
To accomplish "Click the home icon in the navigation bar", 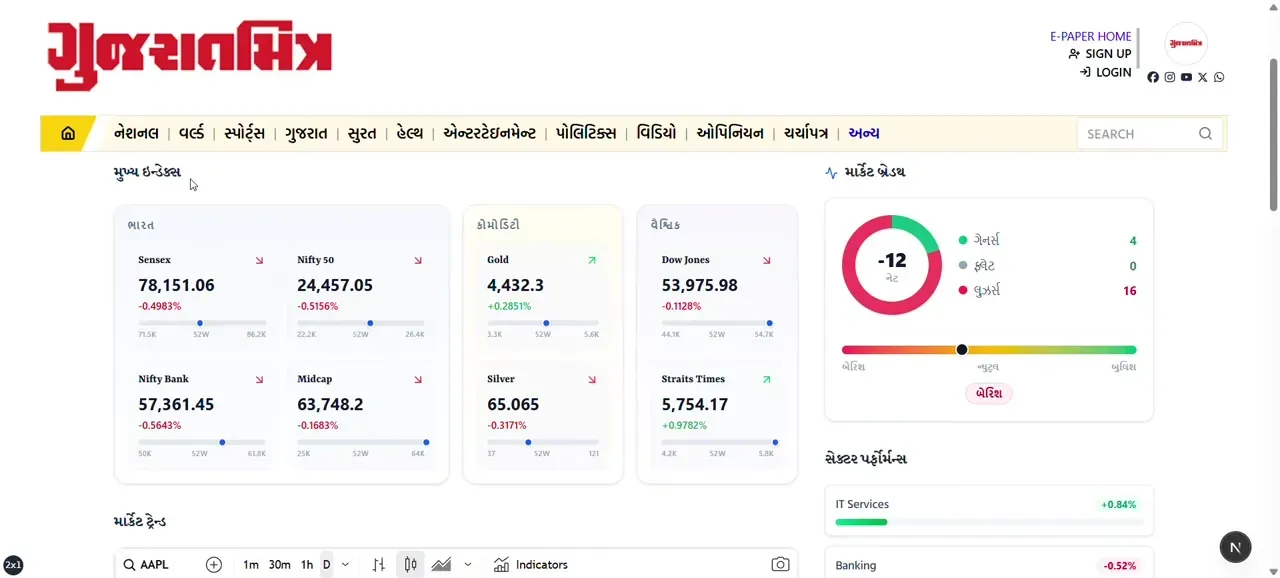I will tap(68, 133).
